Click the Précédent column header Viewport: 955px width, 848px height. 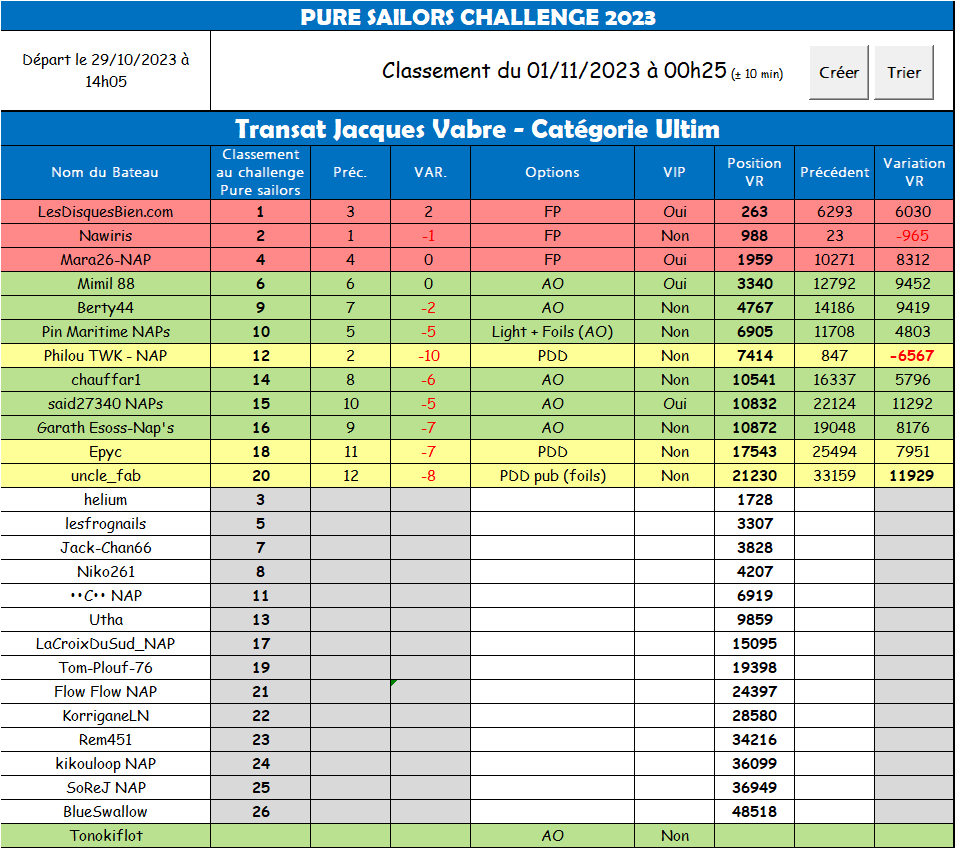click(834, 172)
